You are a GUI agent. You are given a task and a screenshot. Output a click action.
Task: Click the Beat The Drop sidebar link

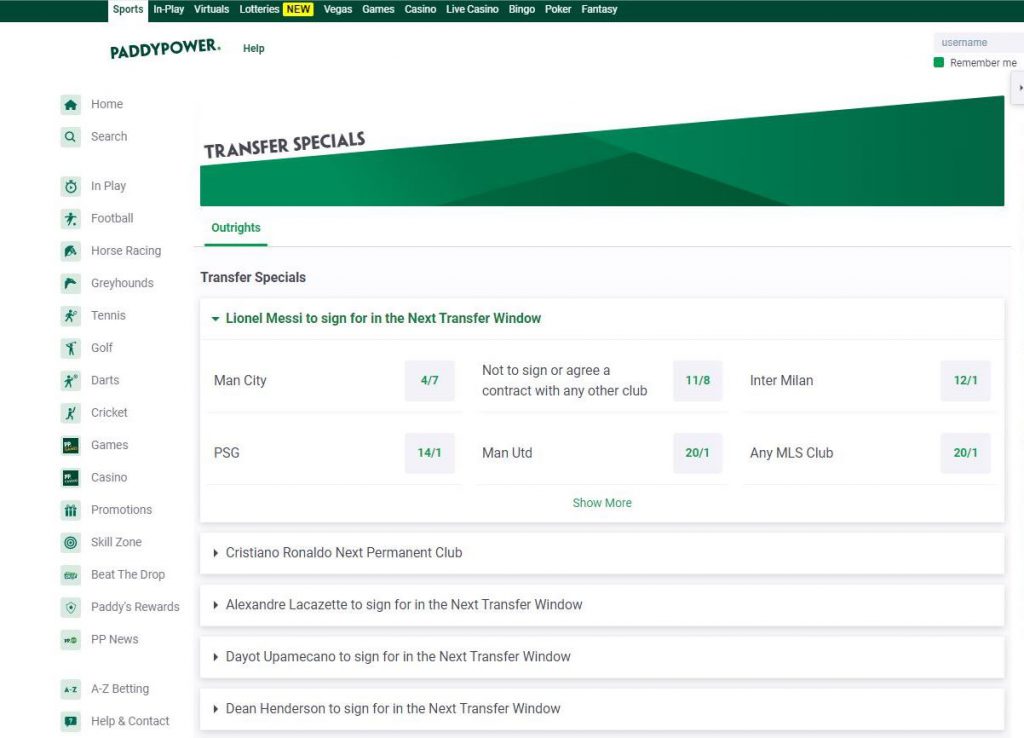pyautogui.click(x=128, y=575)
